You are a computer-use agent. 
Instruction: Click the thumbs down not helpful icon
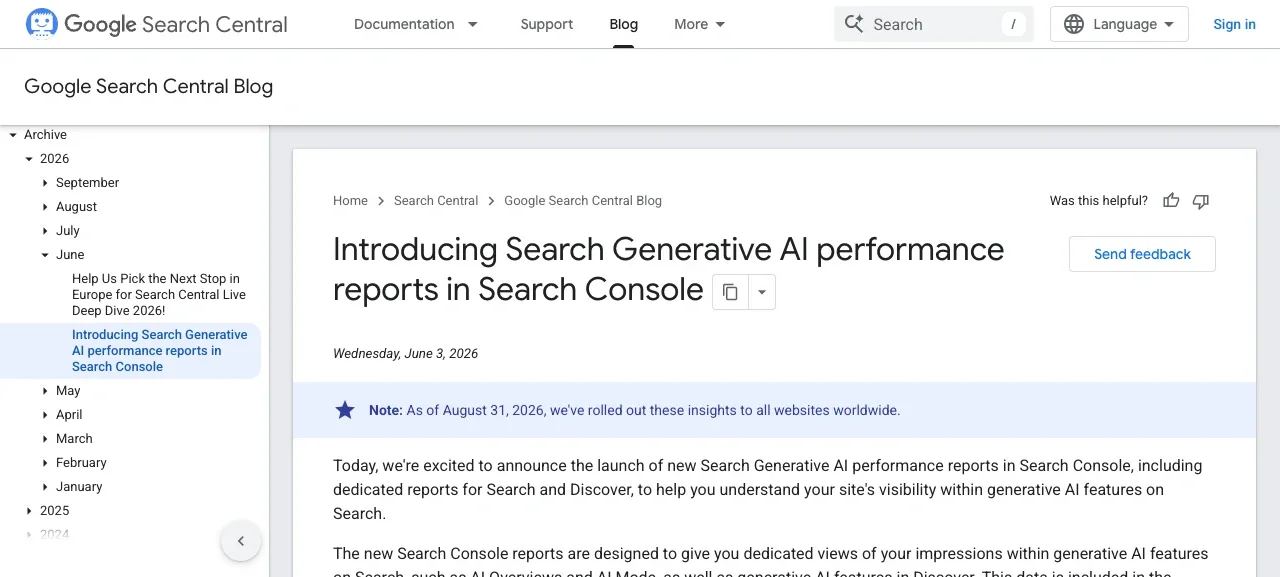(1201, 201)
